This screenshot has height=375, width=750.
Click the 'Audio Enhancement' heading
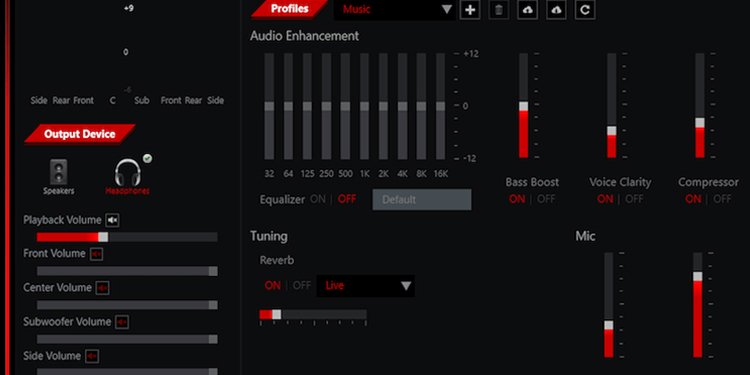304,36
